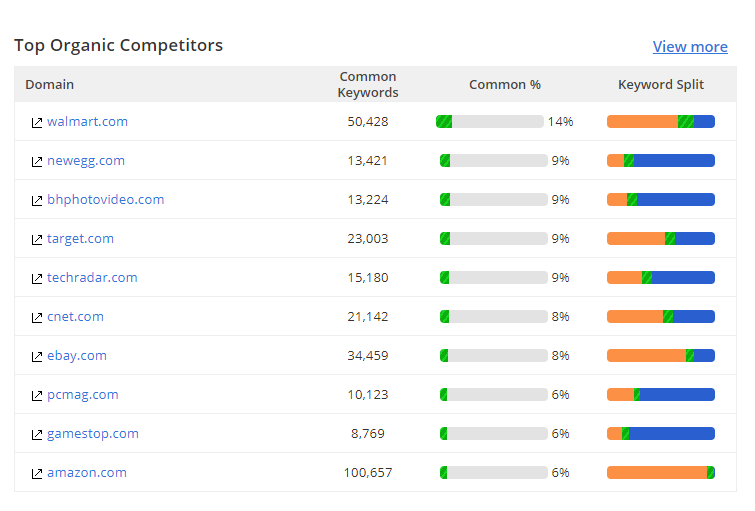Click the Domain column header
The width and height of the screenshot is (755, 511).
coord(50,85)
